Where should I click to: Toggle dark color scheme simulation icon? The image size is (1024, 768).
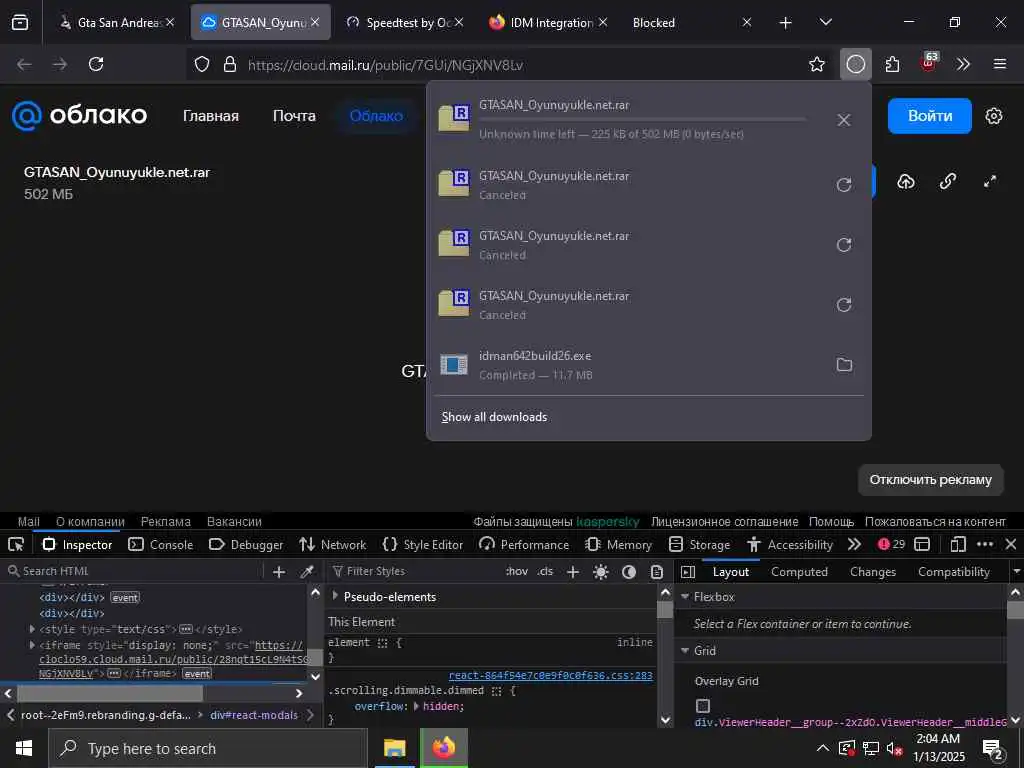point(629,572)
